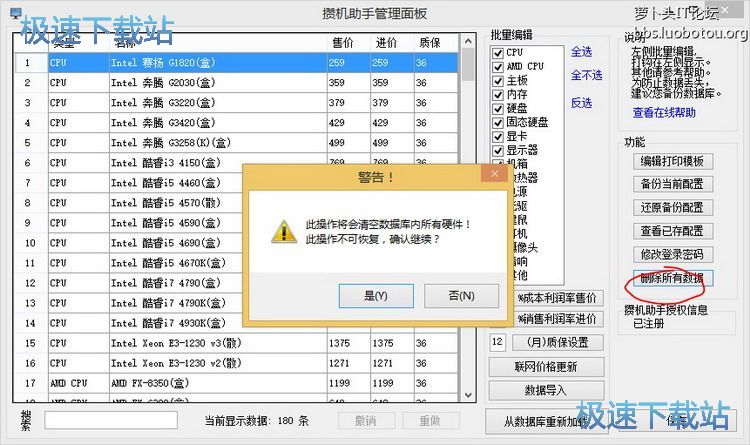Select row Intel Xeon E3-1230 v3(散)
This screenshot has height=445, width=750.
click(x=236, y=344)
